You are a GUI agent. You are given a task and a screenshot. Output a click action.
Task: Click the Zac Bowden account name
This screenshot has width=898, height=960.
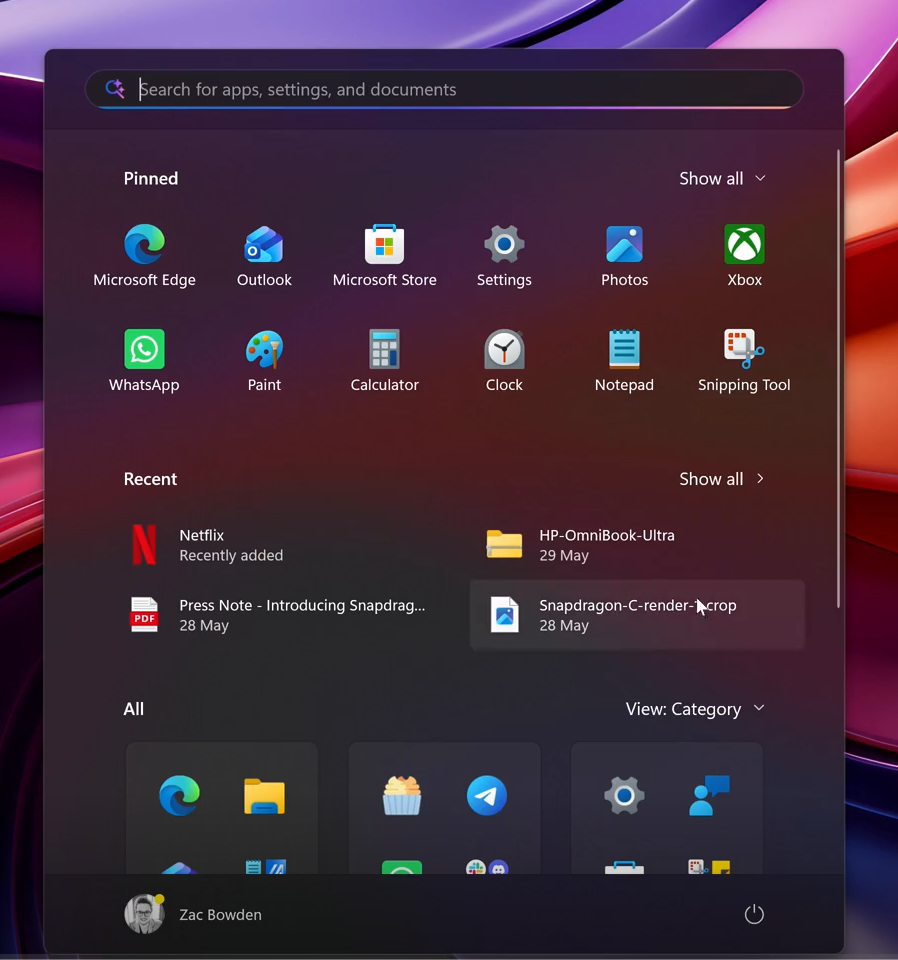pyautogui.click(x=220, y=915)
